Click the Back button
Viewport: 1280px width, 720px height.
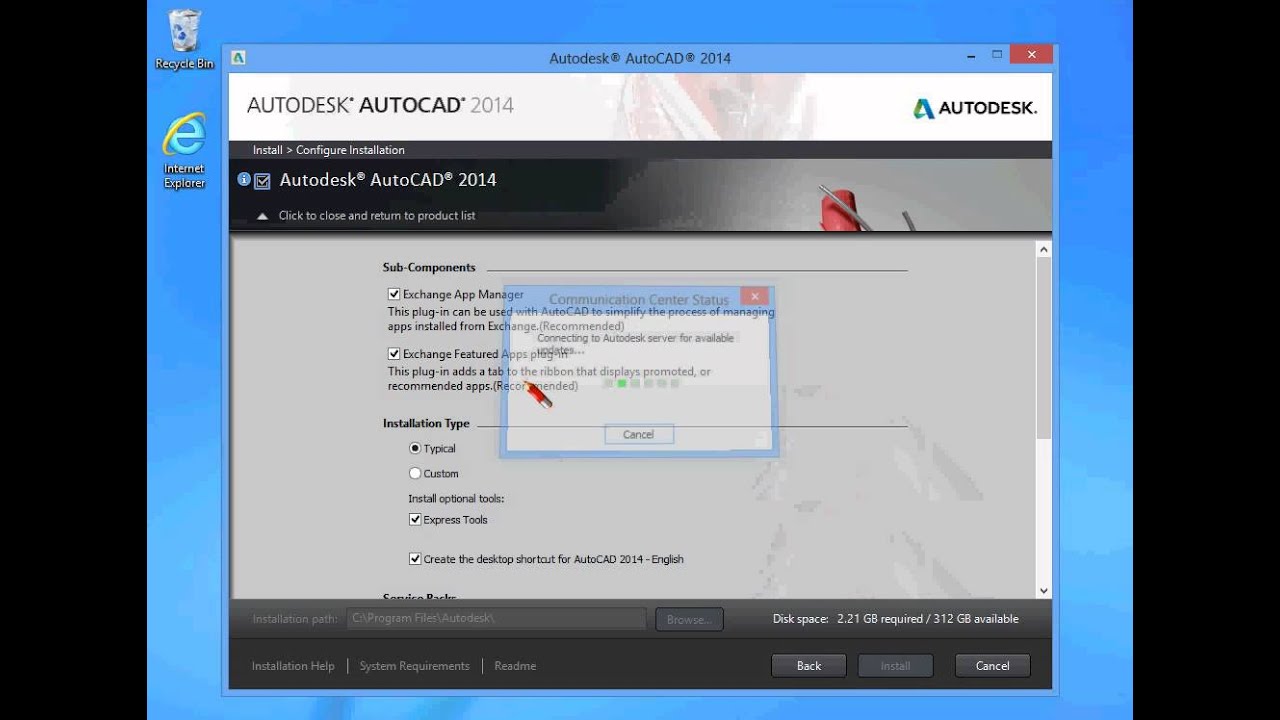(x=809, y=666)
